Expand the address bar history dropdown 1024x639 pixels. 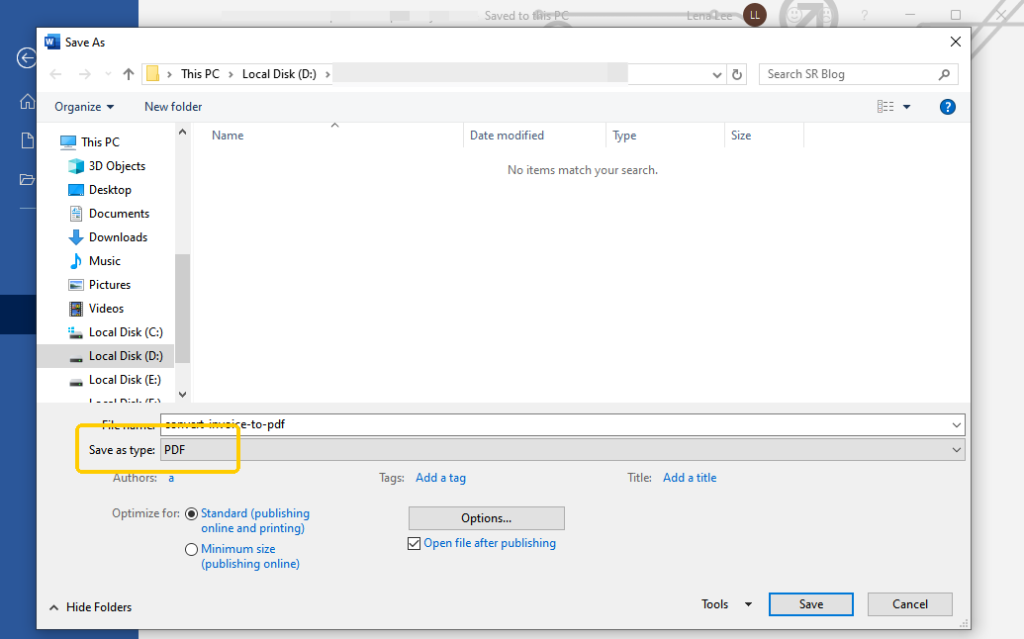(717, 74)
